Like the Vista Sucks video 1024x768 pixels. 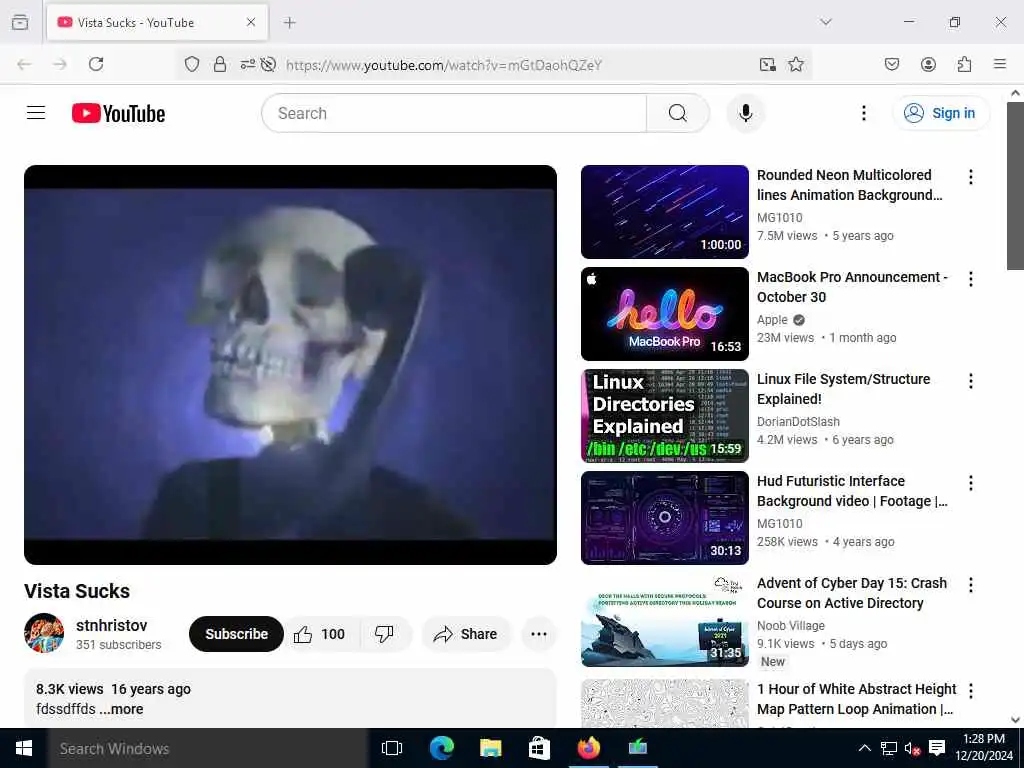[x=321, y=634]
